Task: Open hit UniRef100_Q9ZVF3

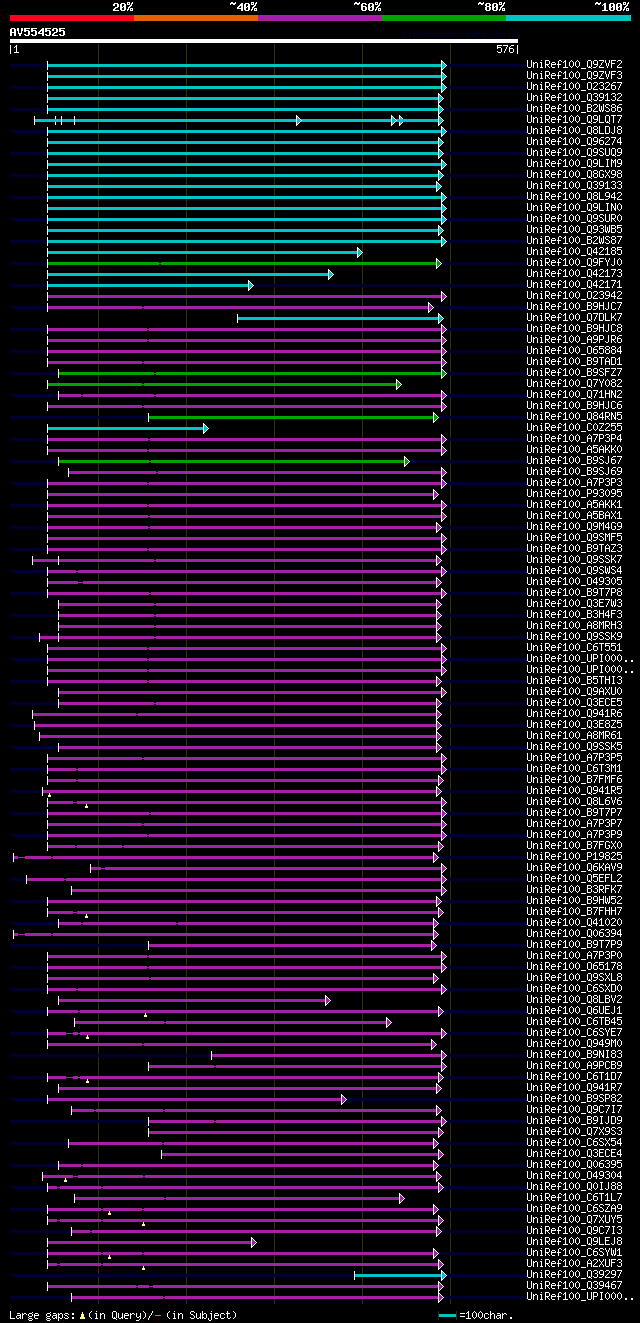Action: click(x=574, y=76)
